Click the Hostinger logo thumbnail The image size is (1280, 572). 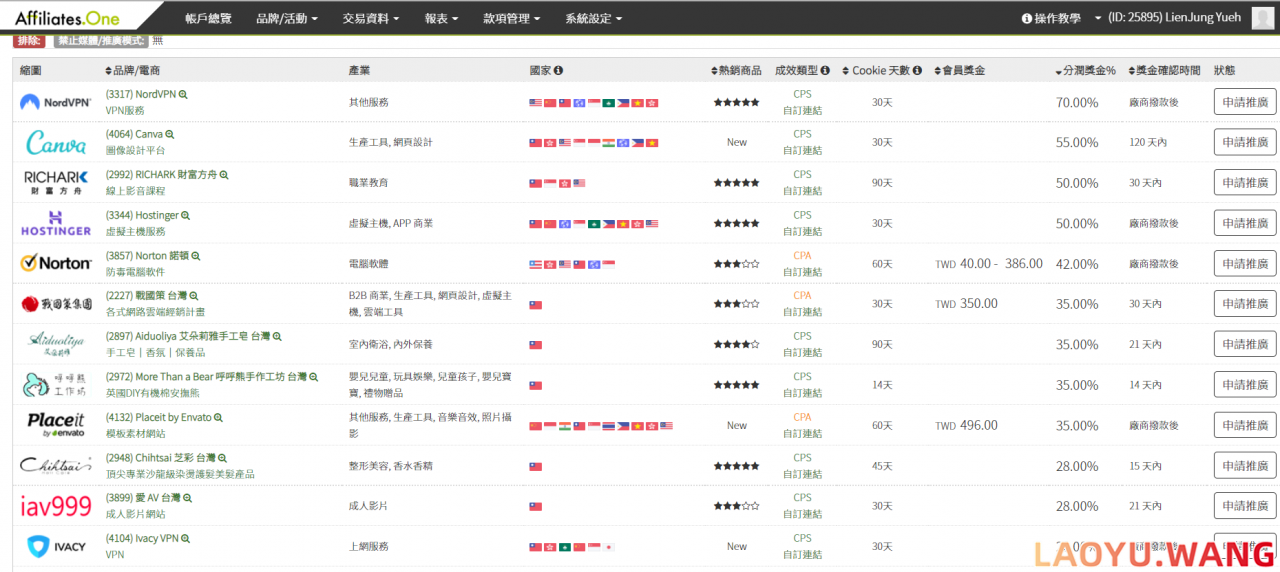coord(56,223)
